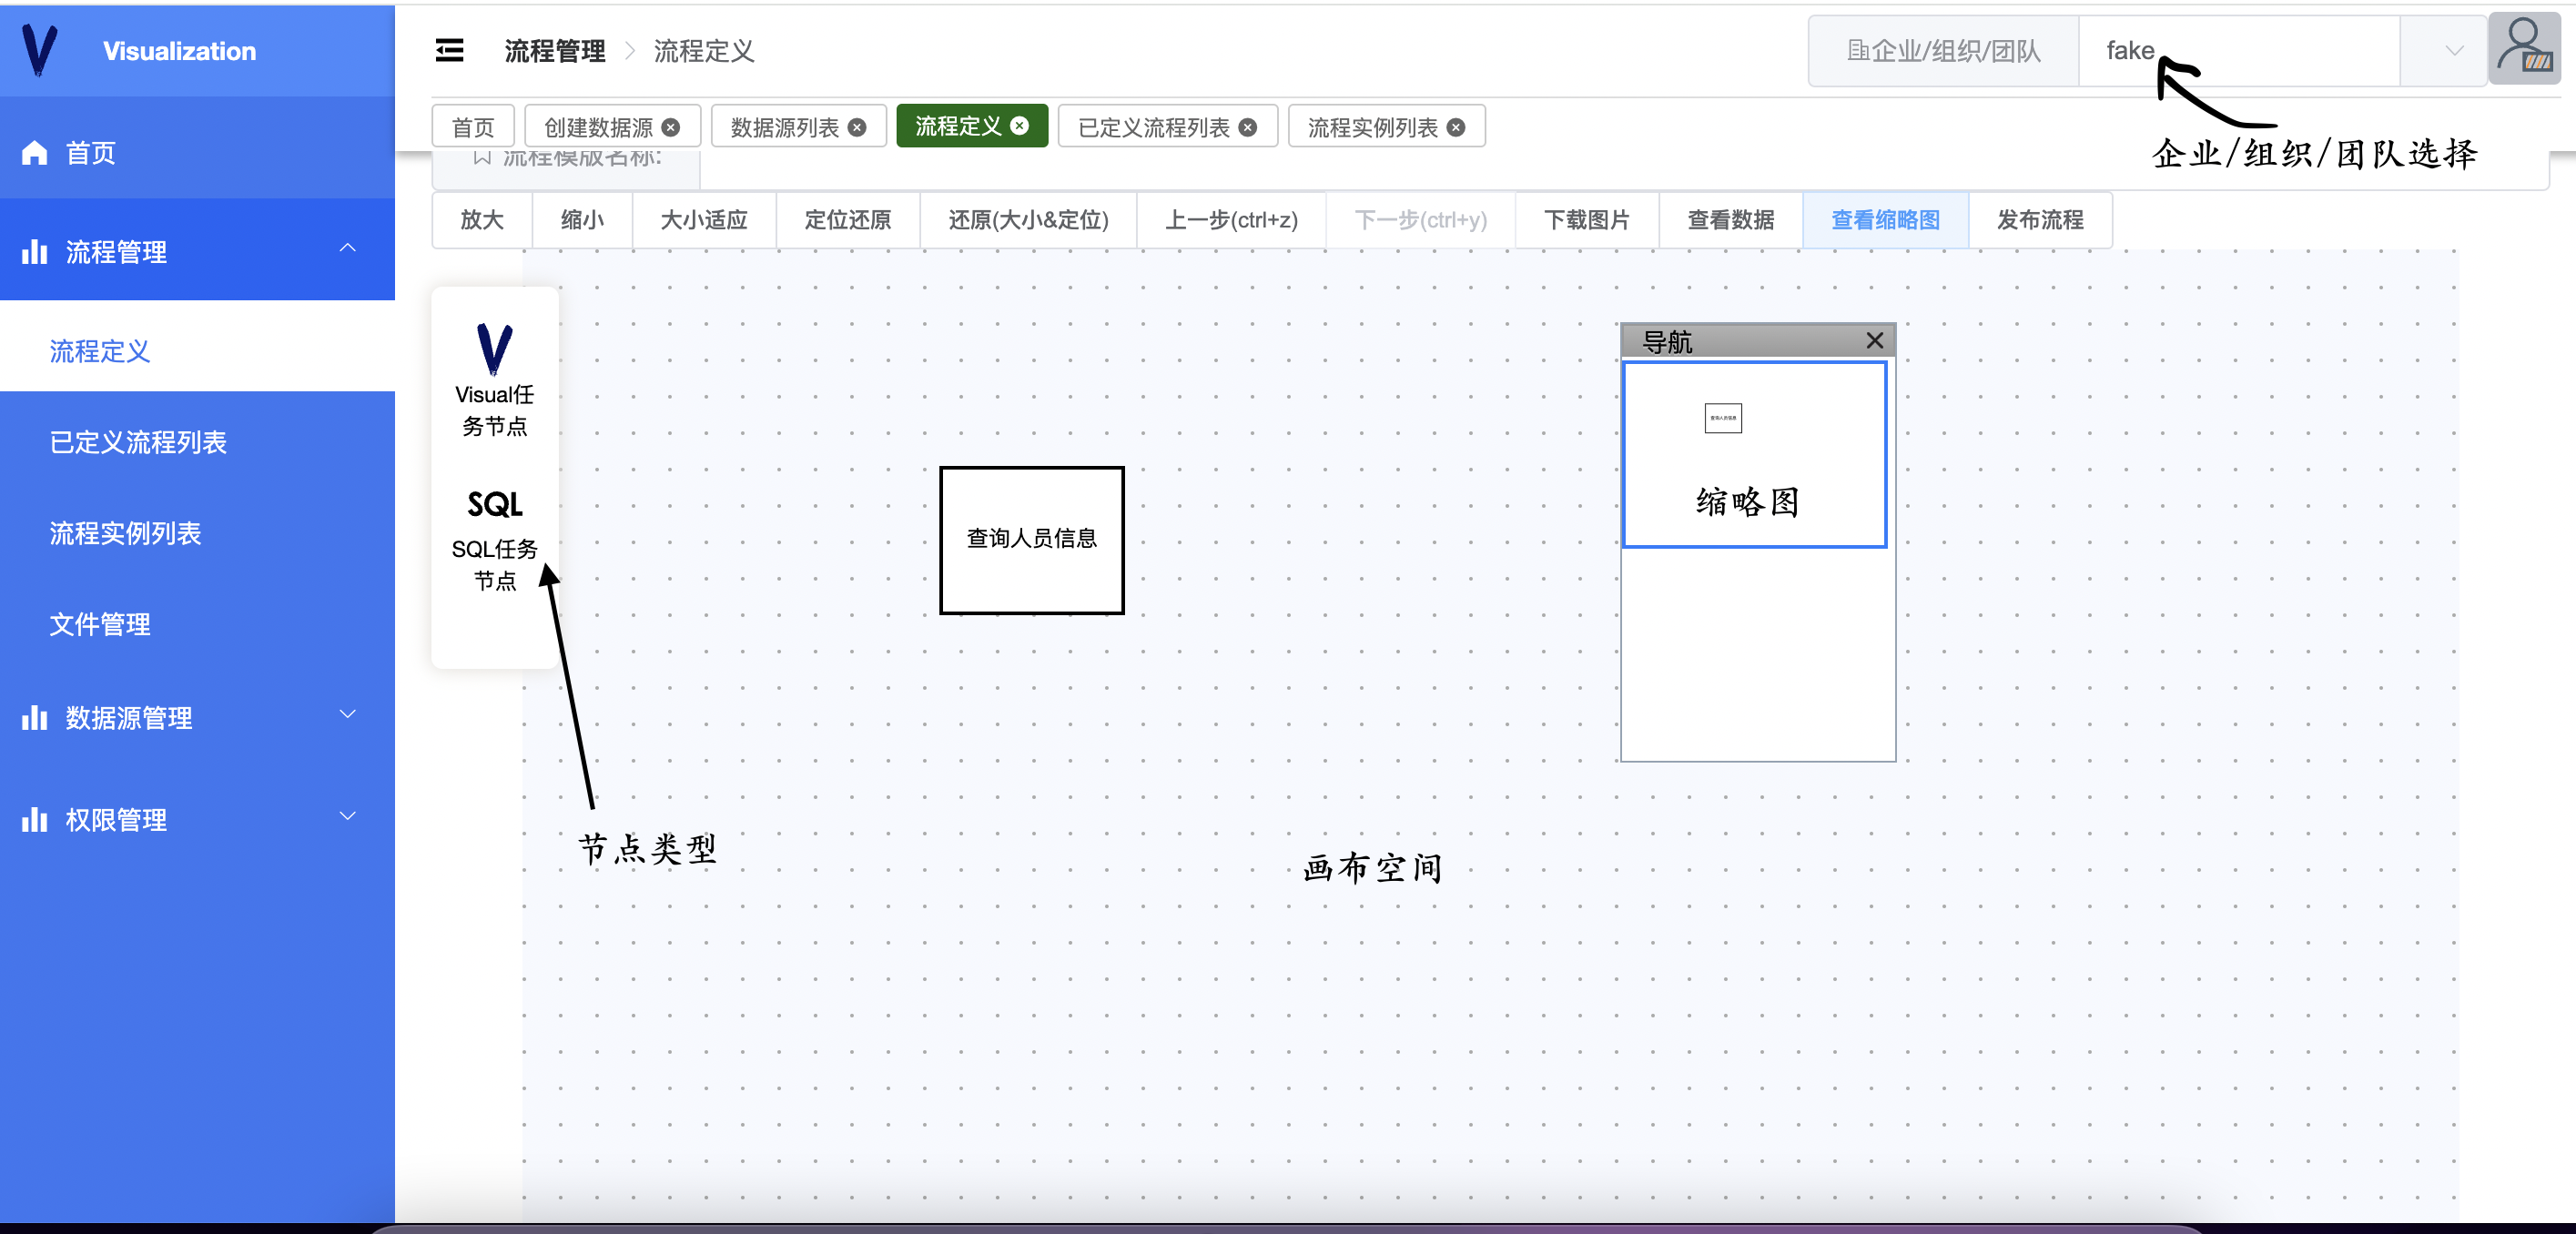Viewport: 2576px width, 1234px height.
Task: Open 已定义流程列表 in the sidebar
Action: click(197, 442)
